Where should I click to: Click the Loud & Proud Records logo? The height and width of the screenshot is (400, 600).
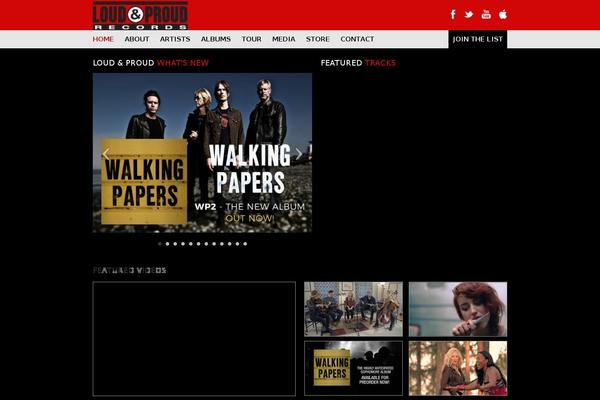pos(140,15)
